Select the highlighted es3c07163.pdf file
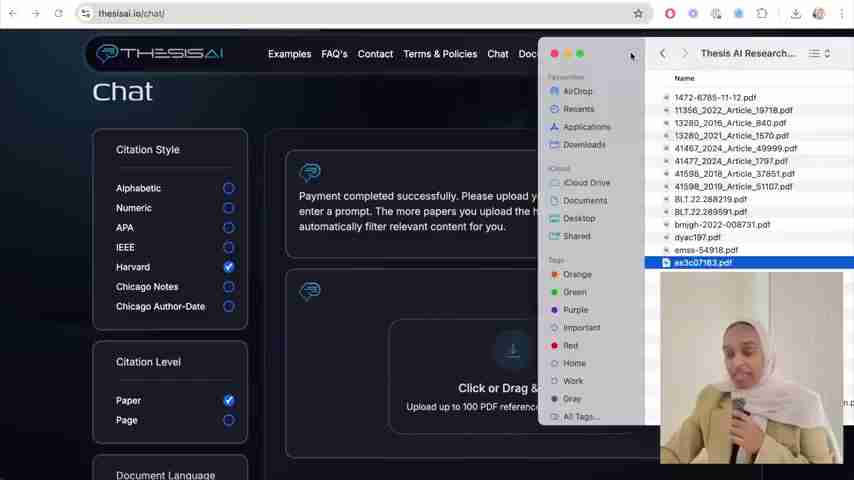This screenshot has width=854, height=480. [703, 263]
